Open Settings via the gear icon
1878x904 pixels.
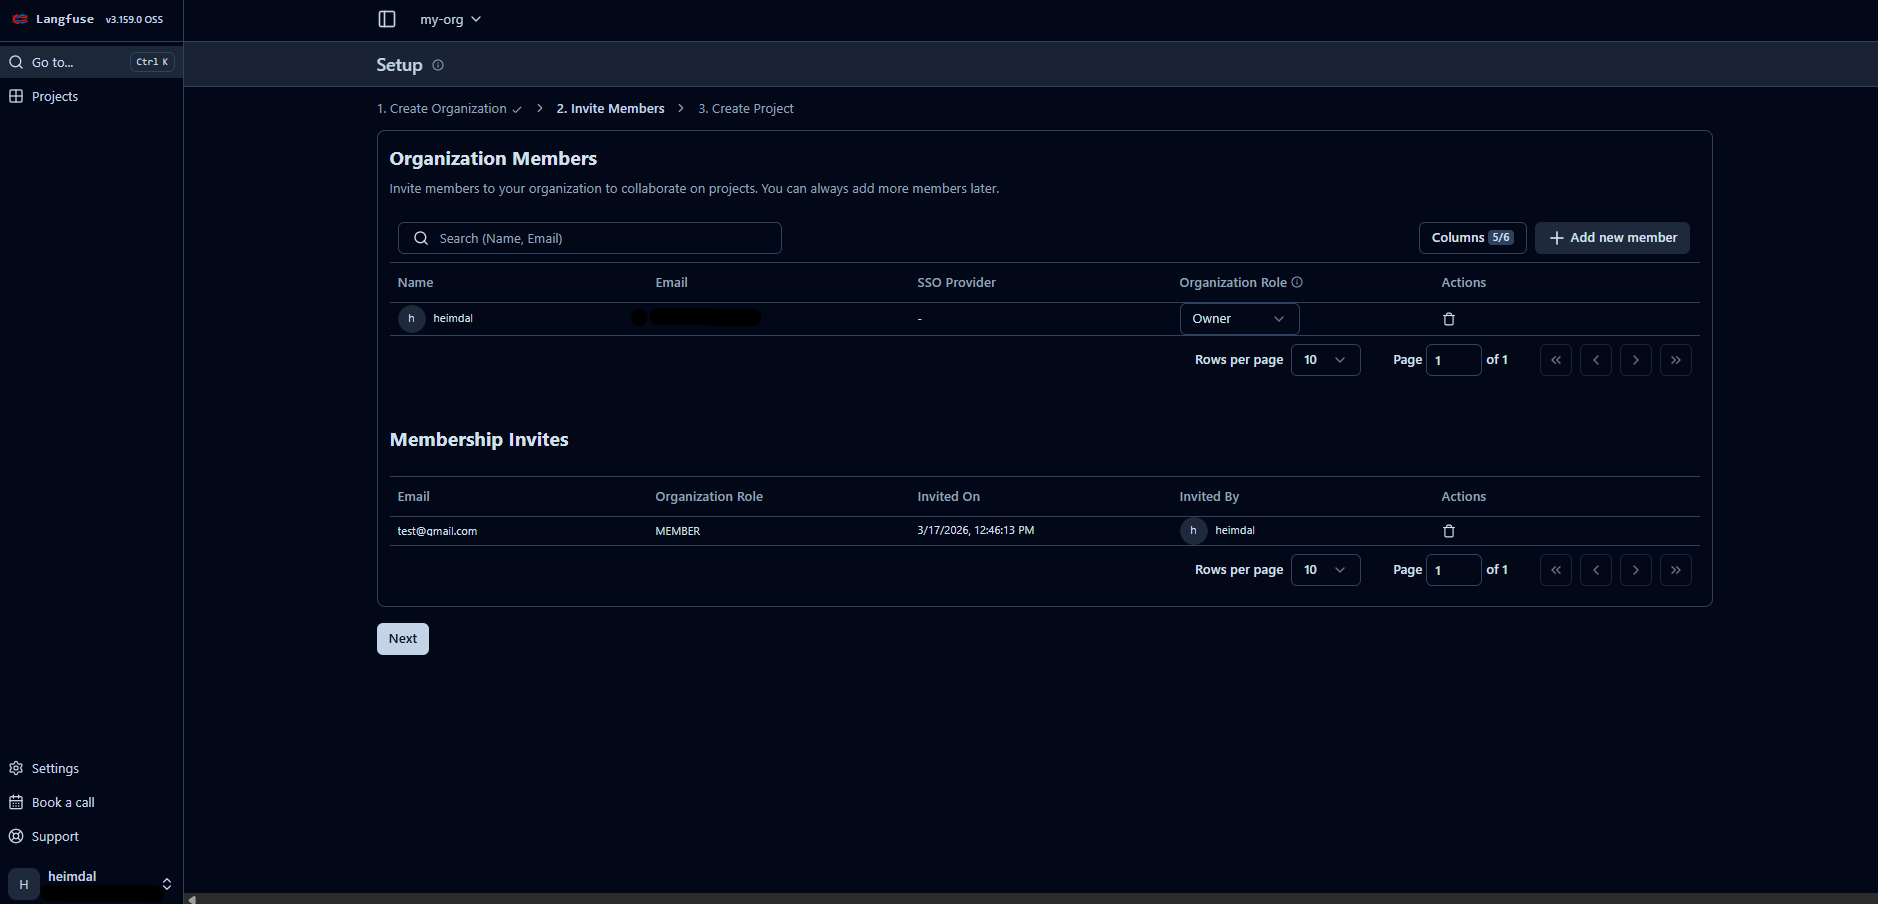pos(16,767)
